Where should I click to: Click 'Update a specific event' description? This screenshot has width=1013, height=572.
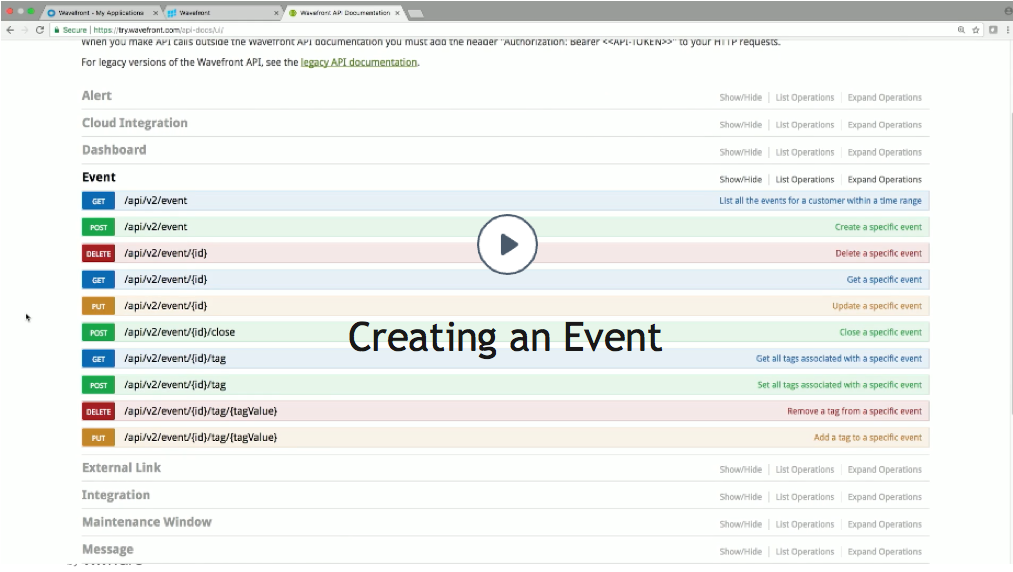pyautogui.click(x=877, y=306)
